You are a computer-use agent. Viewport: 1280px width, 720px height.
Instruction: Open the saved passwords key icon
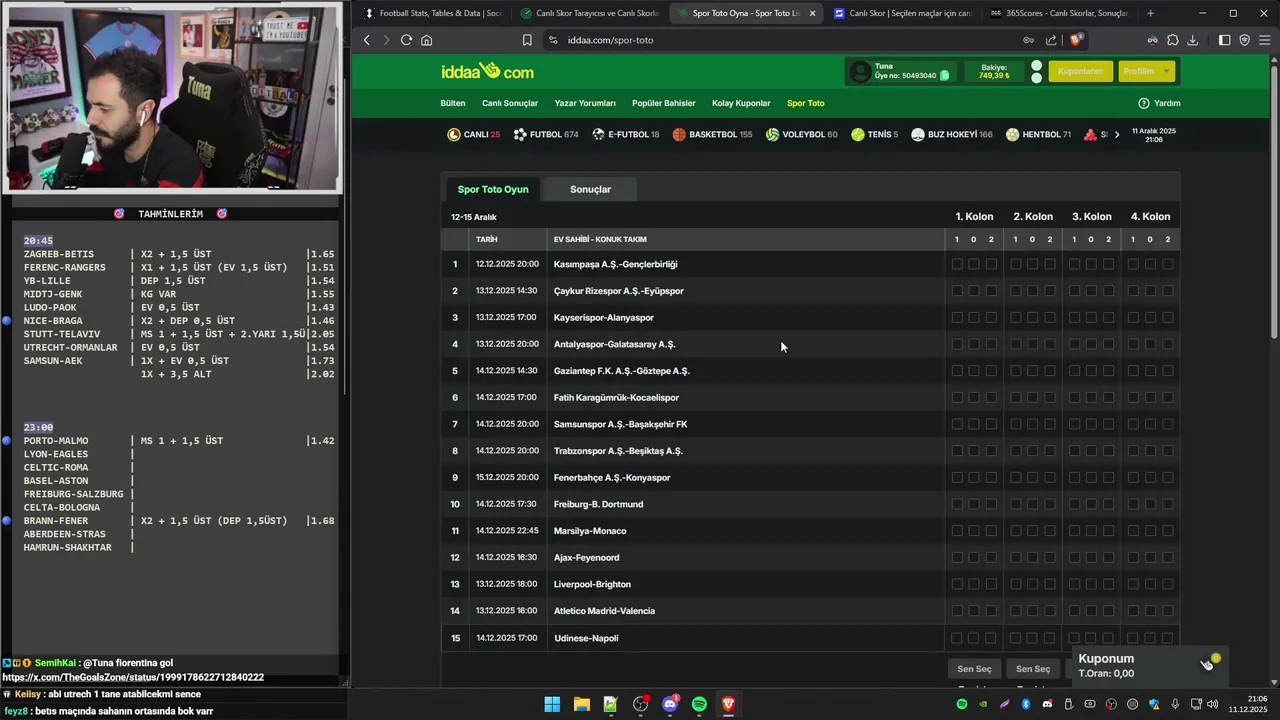point(1029,40)
